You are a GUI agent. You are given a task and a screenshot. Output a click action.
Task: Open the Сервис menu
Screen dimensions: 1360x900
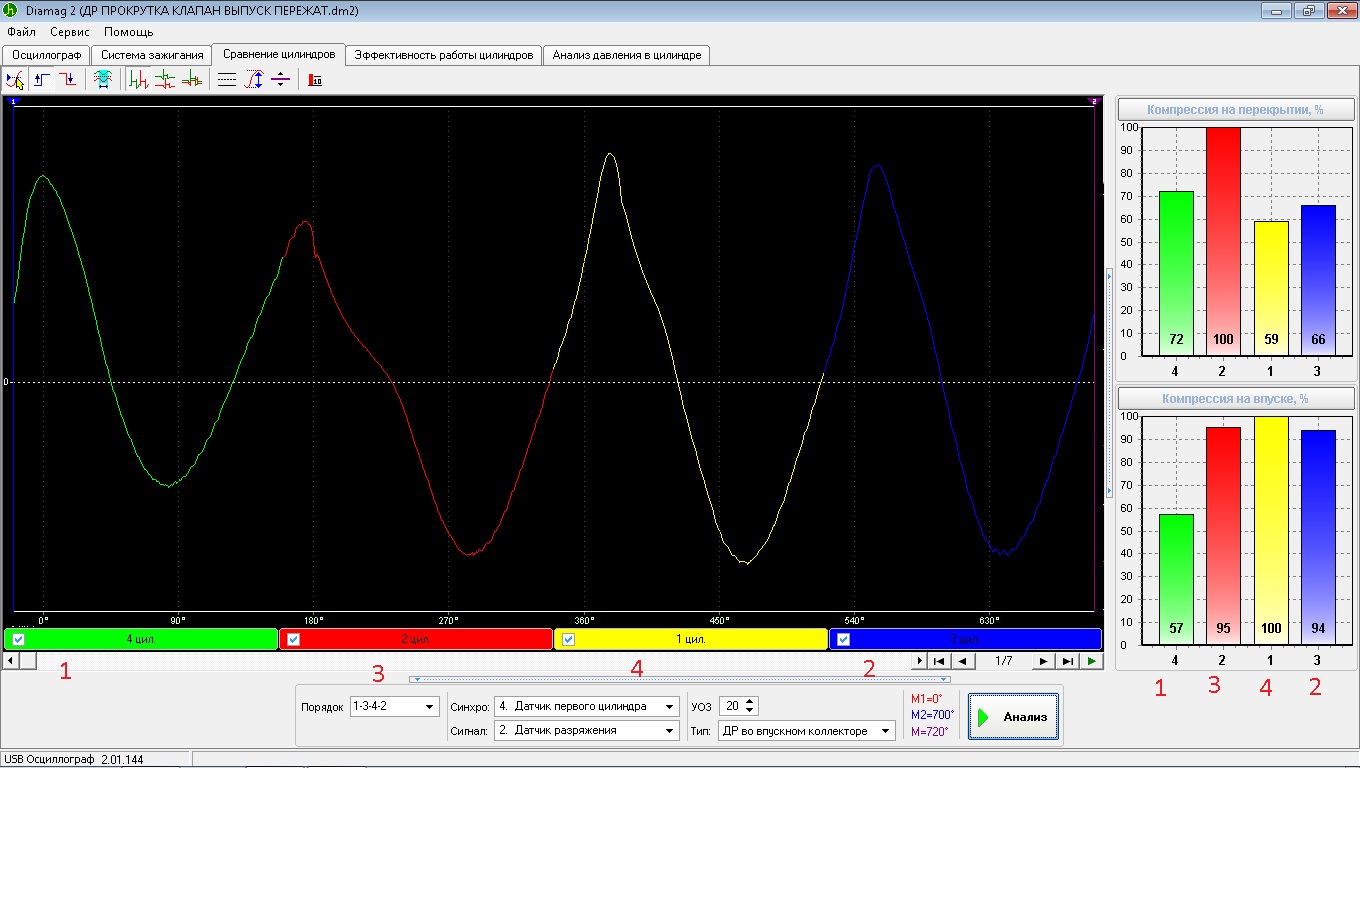coord(70,32)
